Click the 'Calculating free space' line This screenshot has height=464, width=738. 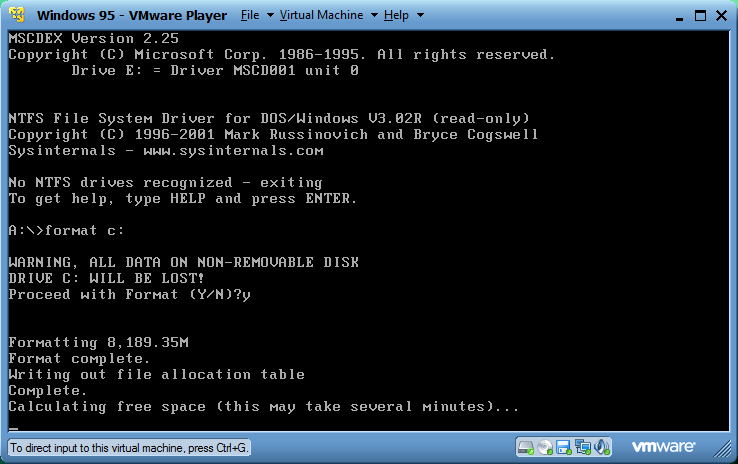tap(264, 407)
